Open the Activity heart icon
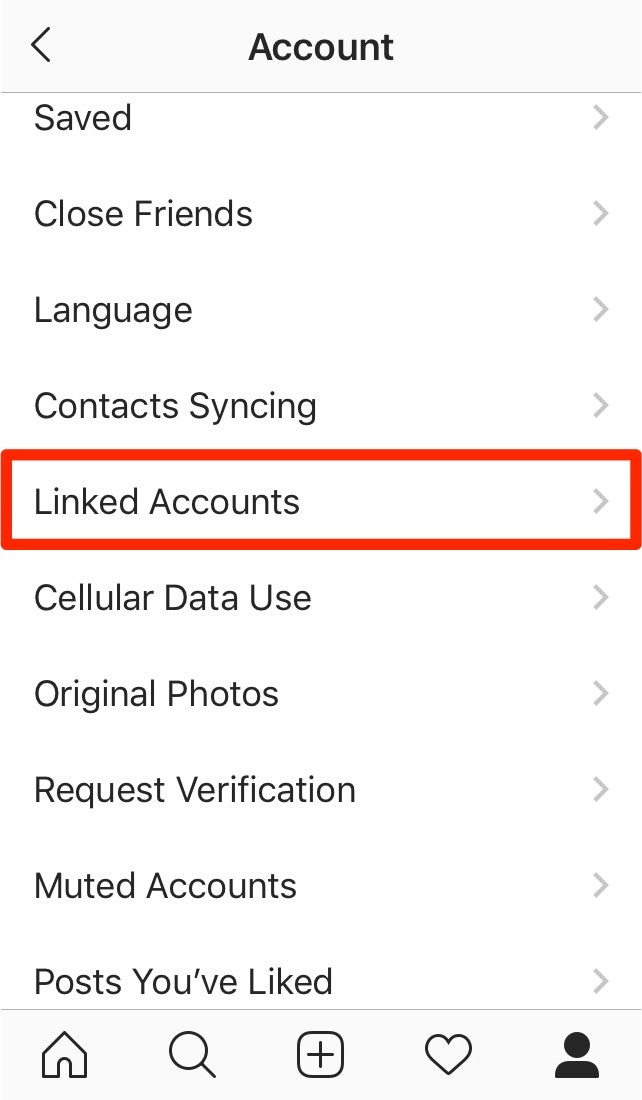Viewport: 642px width, 1100px height. 448,1054
